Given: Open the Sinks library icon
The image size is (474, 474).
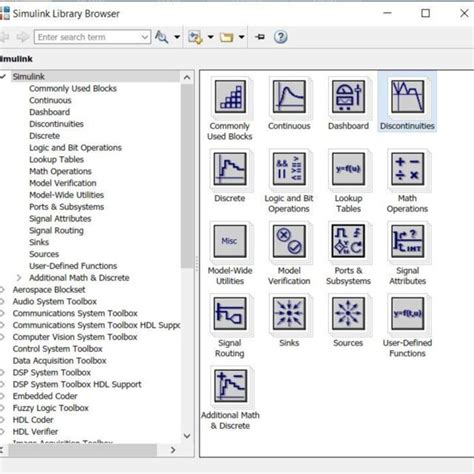Looking at the screenshot, I should pos(289,314).
